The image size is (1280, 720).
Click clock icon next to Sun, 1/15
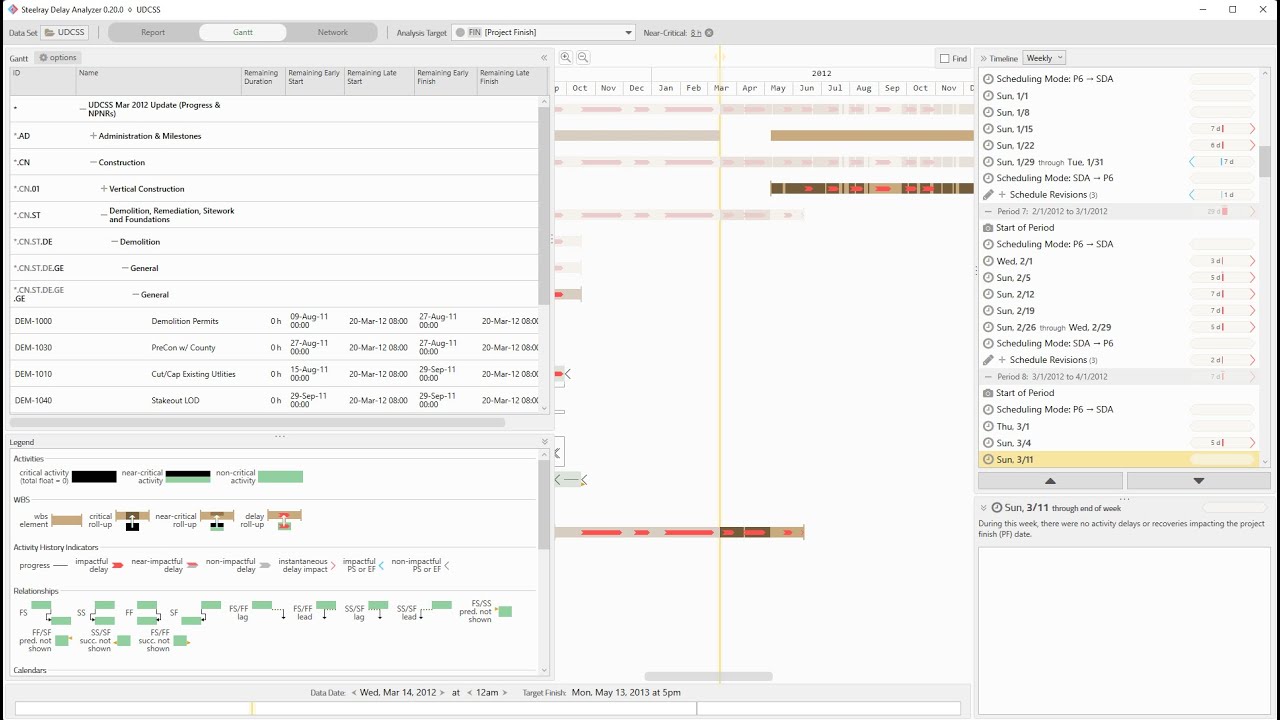(x=989, y=129)
